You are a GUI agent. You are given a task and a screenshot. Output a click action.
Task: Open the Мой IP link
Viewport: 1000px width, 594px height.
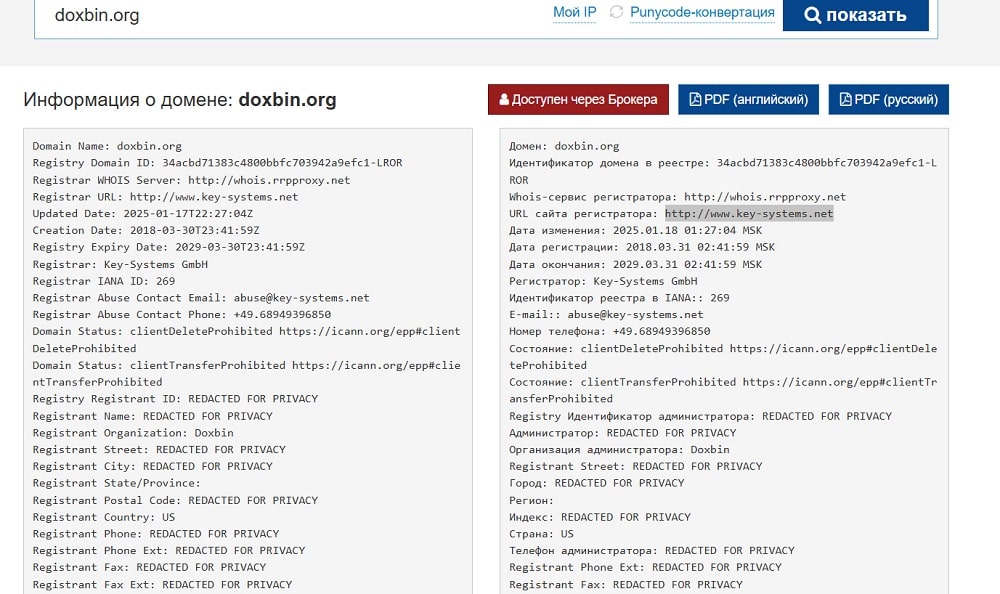574,12
